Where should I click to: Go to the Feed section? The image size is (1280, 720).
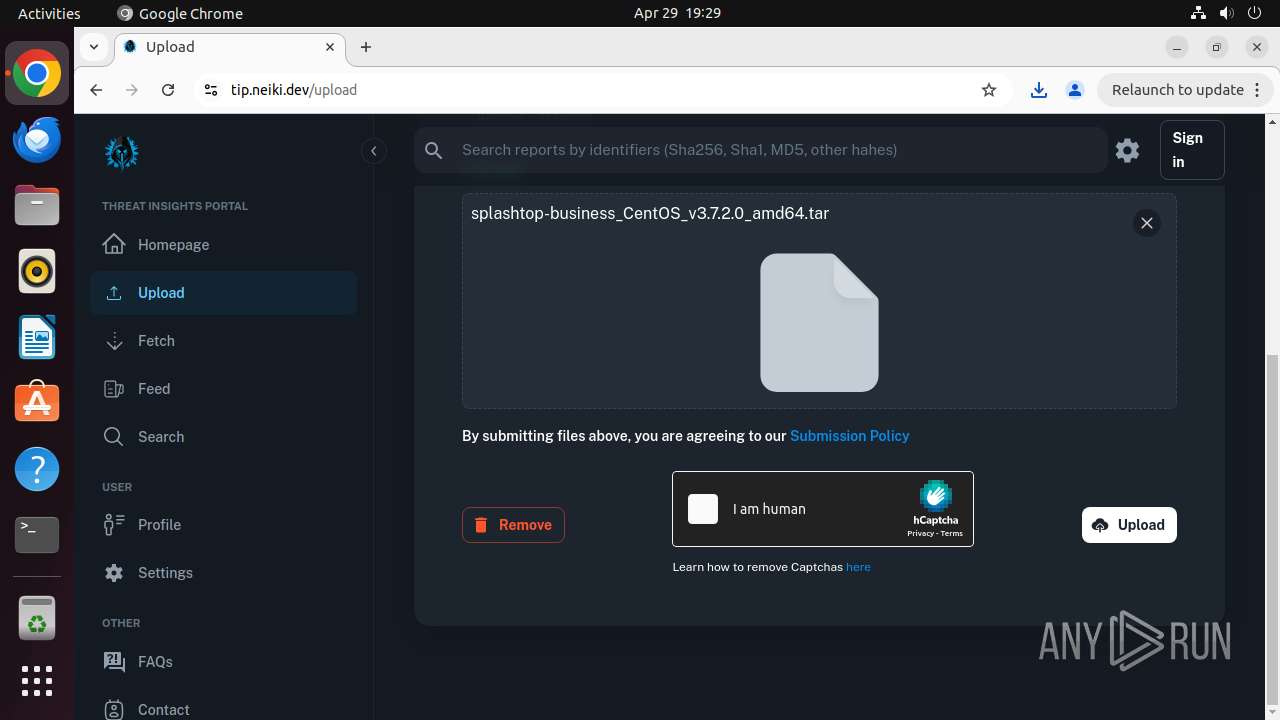pos(223,389)
